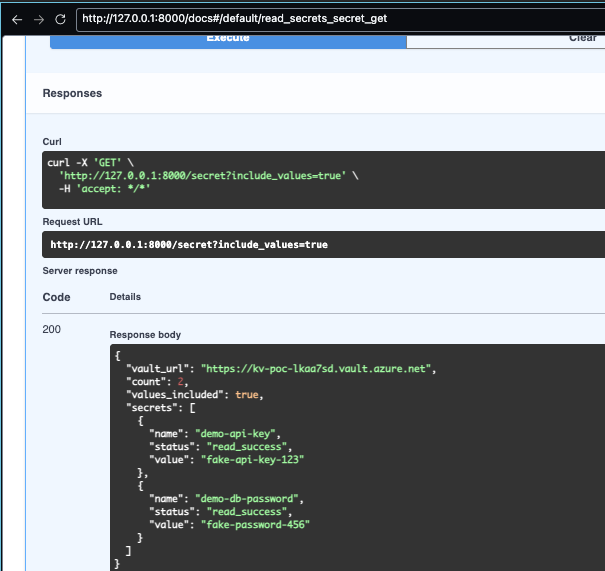Reload the page with the refresh icon

[x=60, y=19]
